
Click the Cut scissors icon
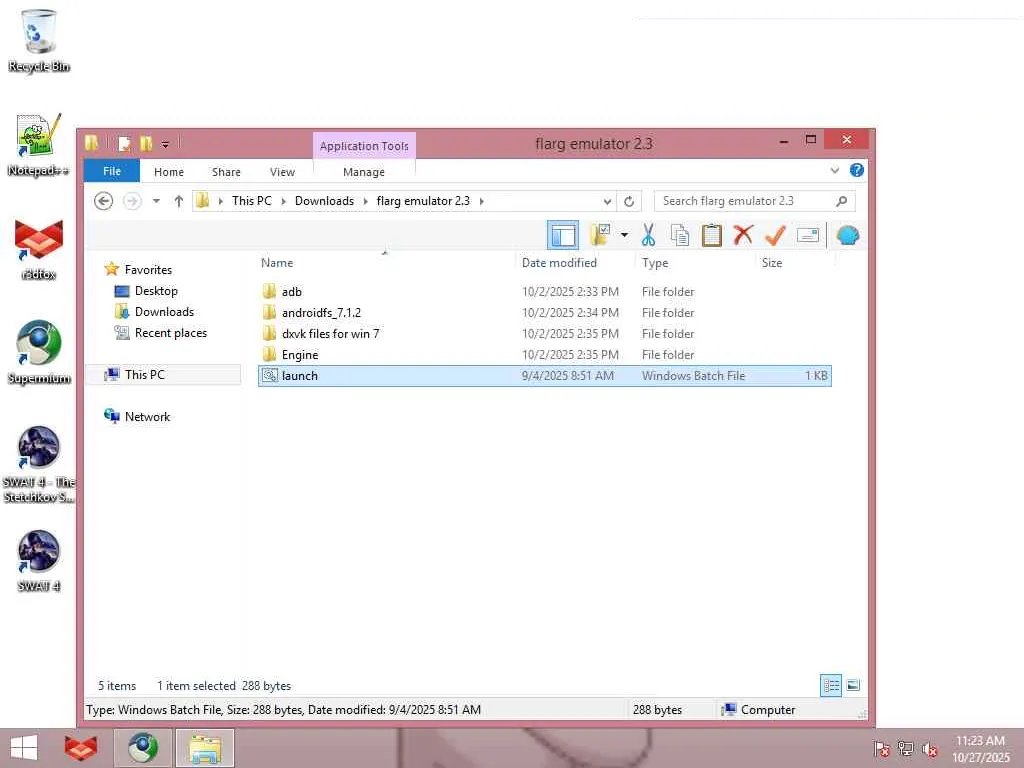pyautogui.click(x=648, y=235)
